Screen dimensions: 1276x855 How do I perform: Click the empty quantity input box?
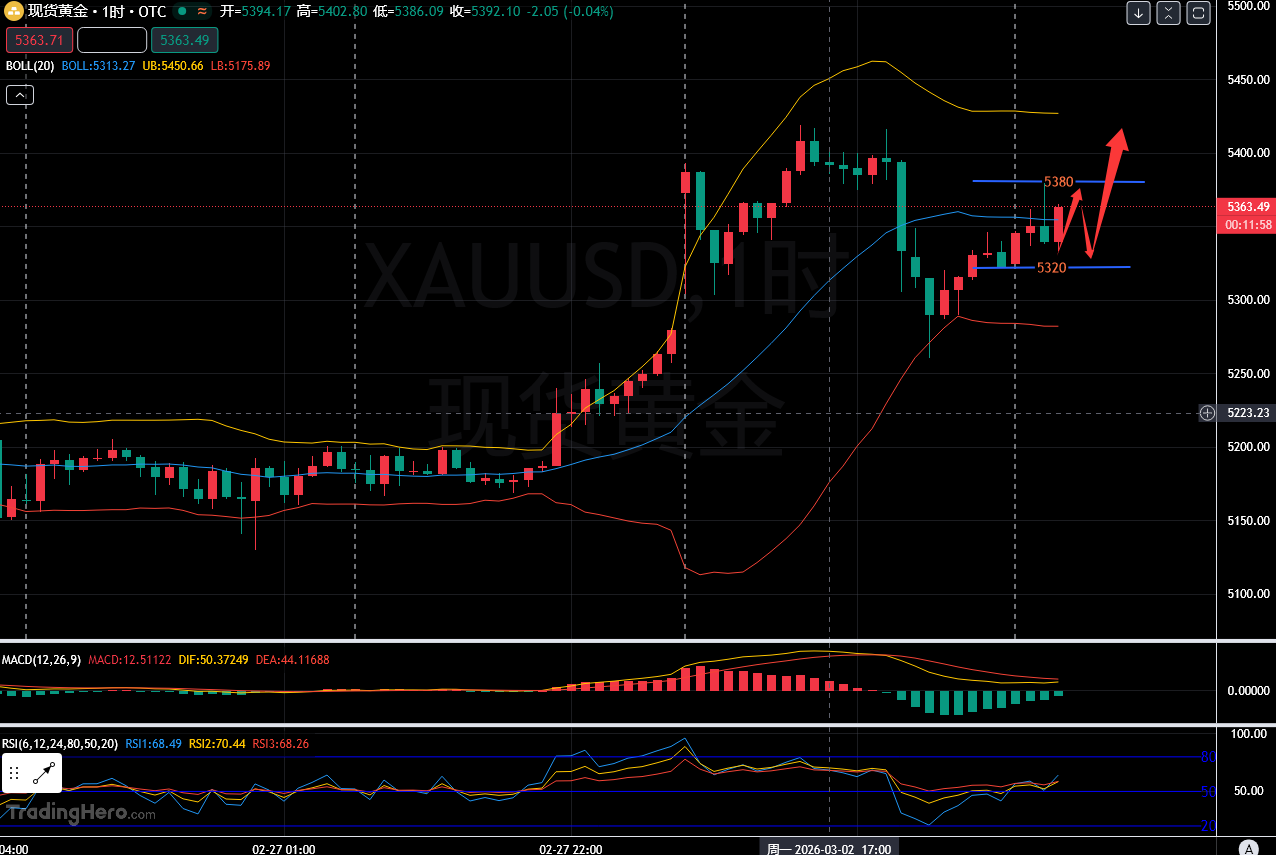point(112,40)
